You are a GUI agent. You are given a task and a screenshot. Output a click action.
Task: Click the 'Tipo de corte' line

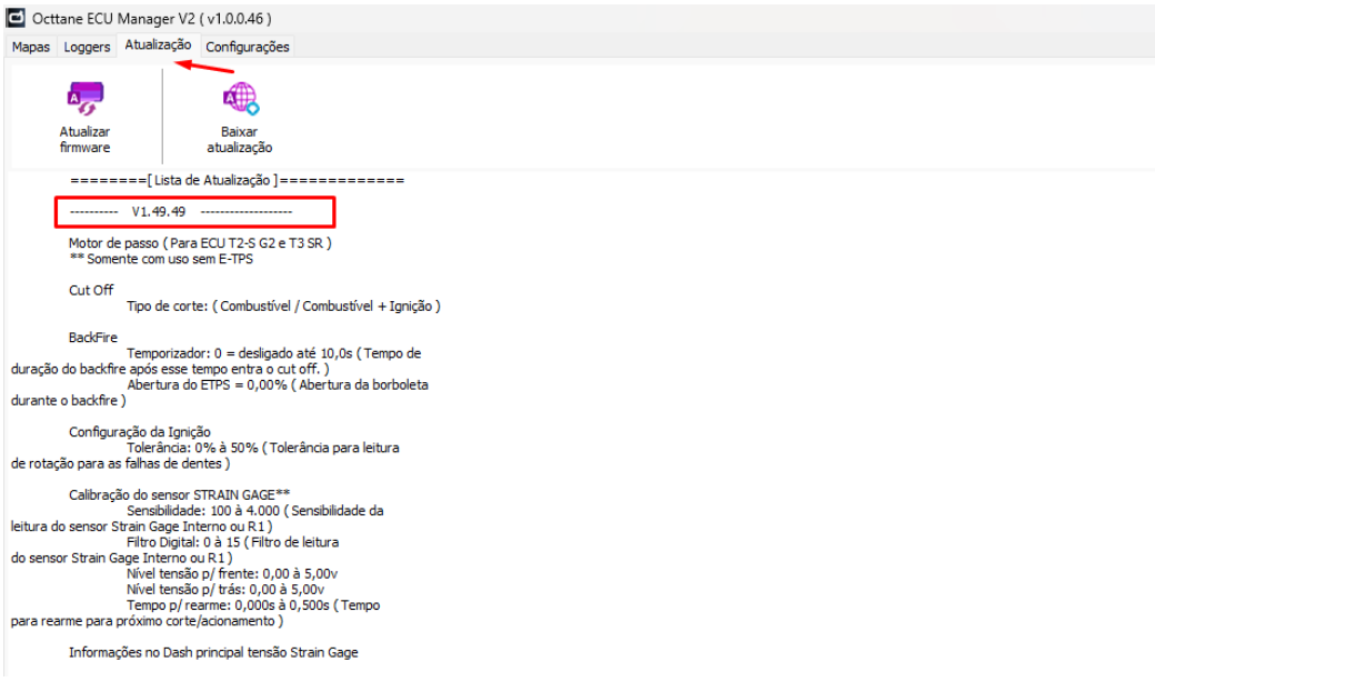[x=283, y=306]
